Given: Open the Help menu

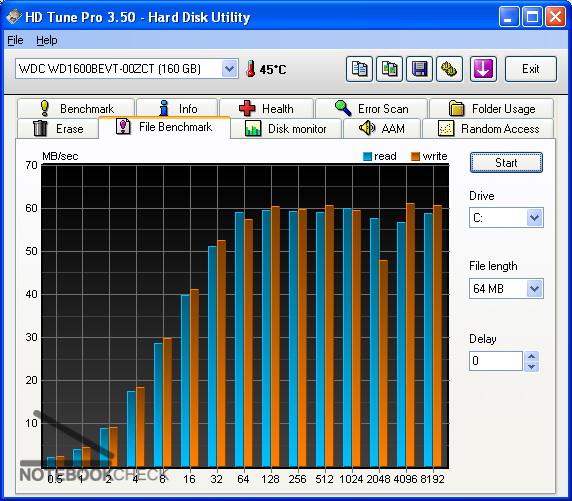Looking at the screenshot, I should tap(47, 40).
